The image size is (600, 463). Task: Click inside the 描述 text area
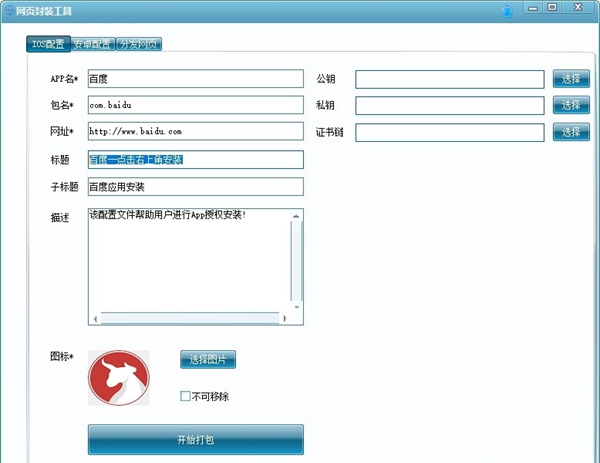(189, 260)
